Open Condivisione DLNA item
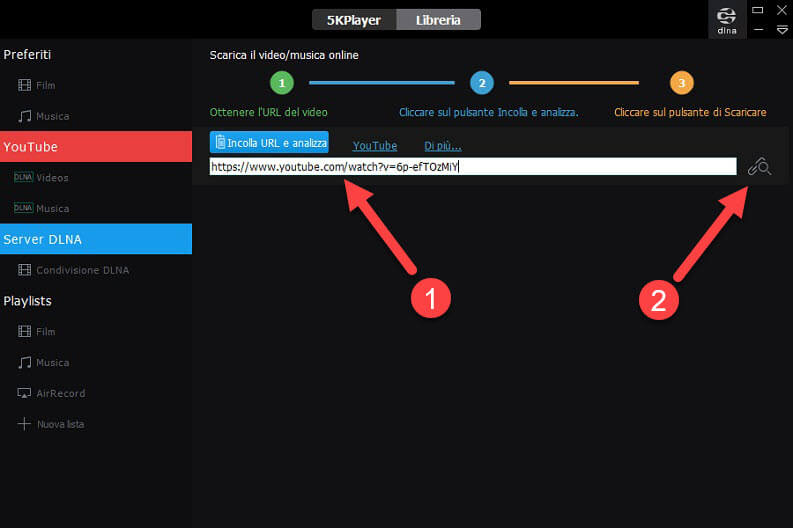The height and width of the screenshot is (528, 793). 73,270
